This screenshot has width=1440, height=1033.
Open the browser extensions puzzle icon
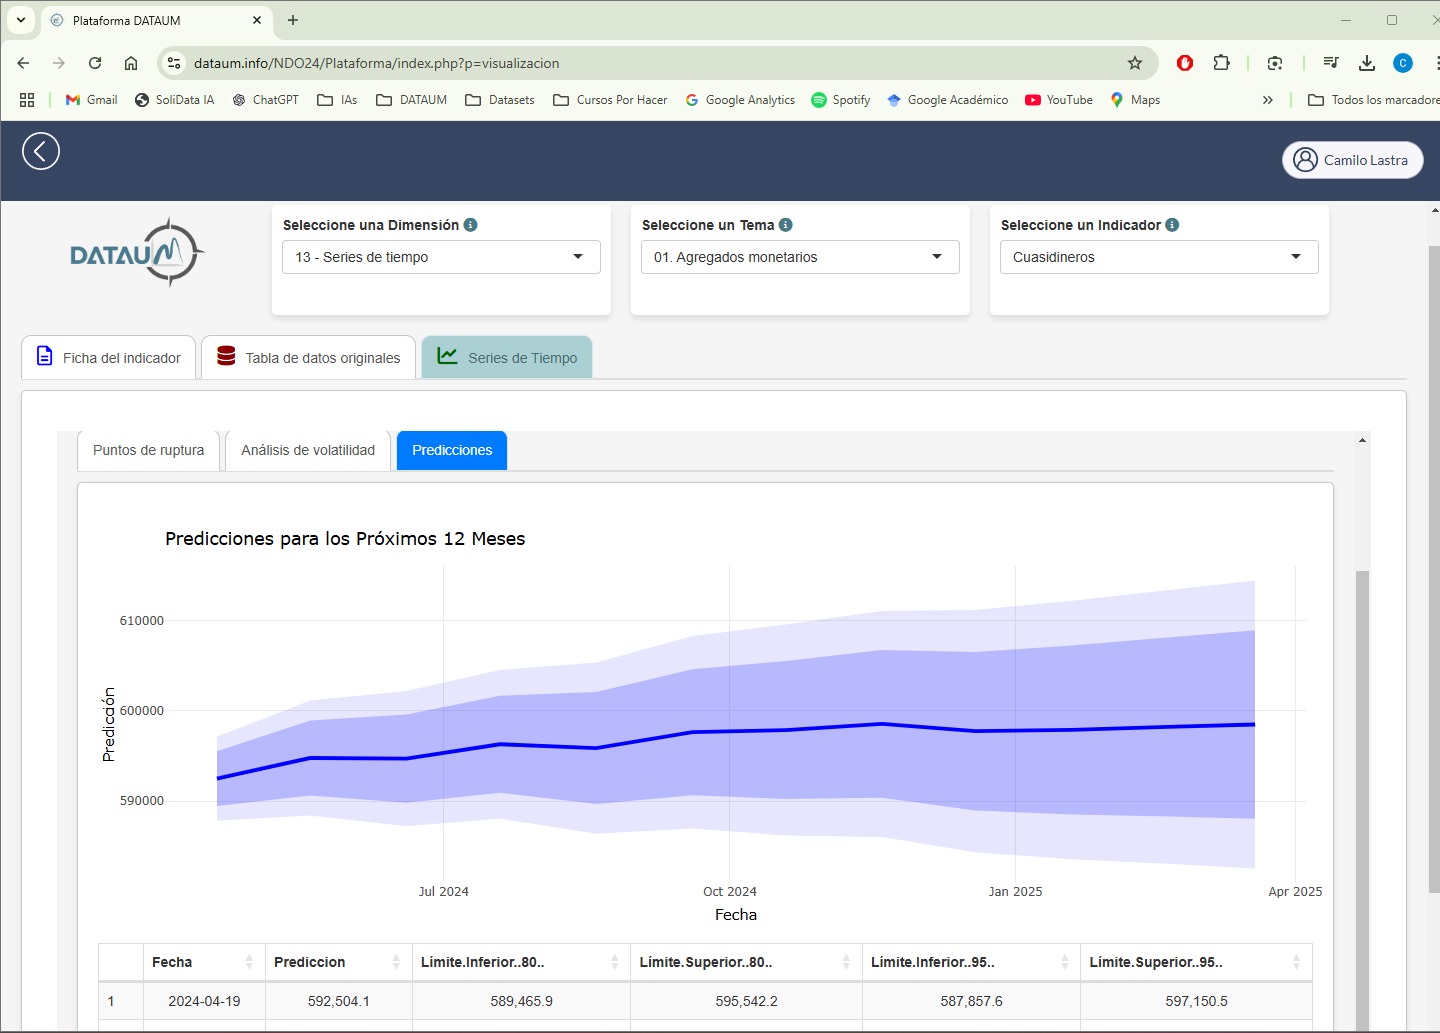1221,63
